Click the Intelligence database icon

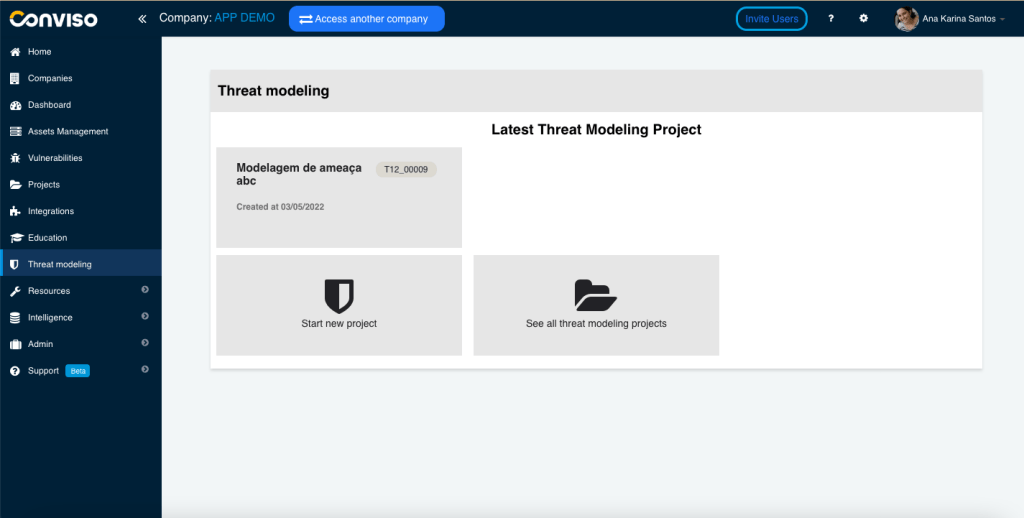pos(15,318)
